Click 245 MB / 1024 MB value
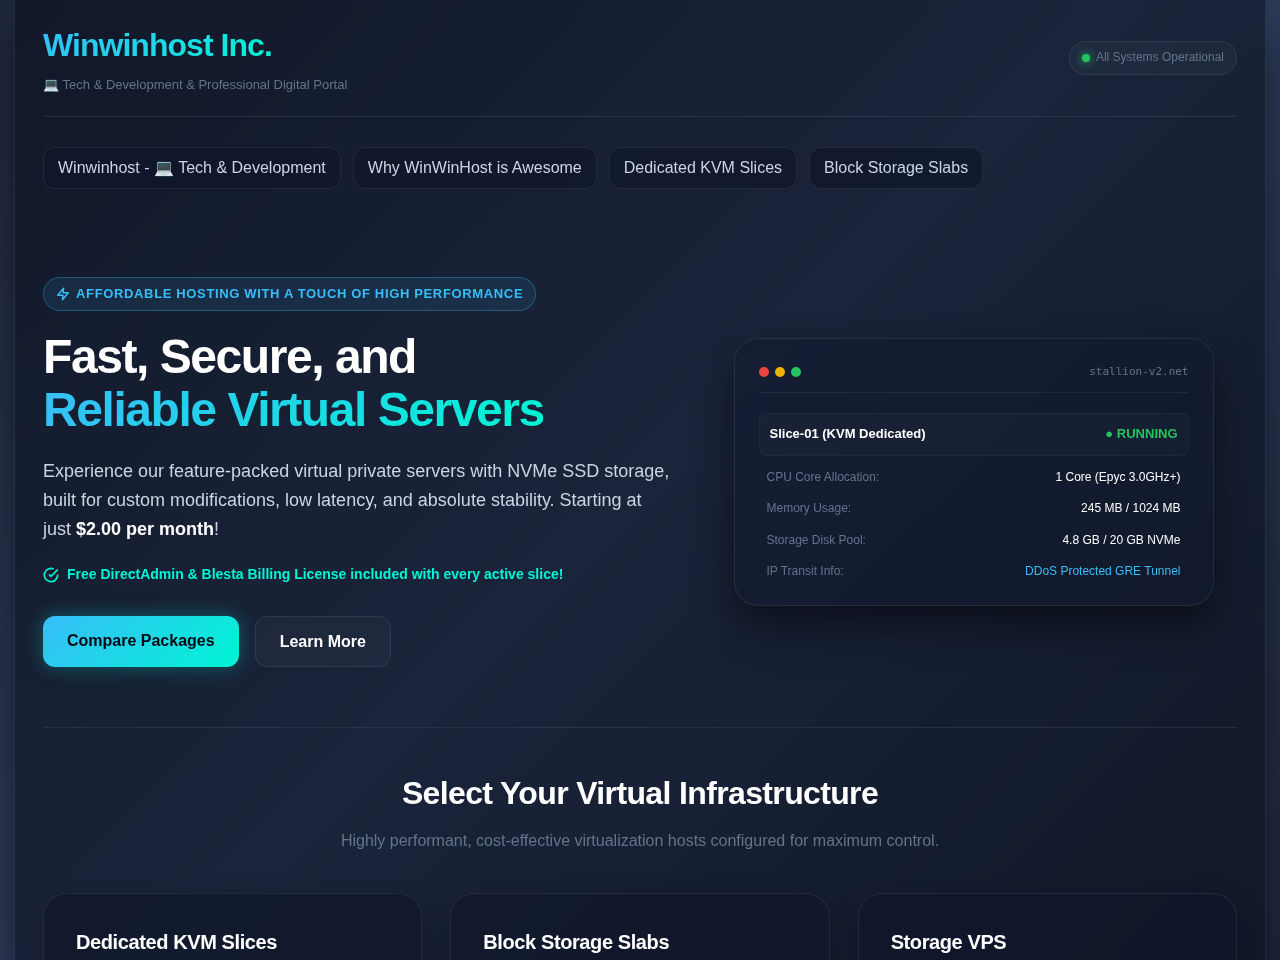Viewport: 1280px width, 960px height. [1131, 508]
